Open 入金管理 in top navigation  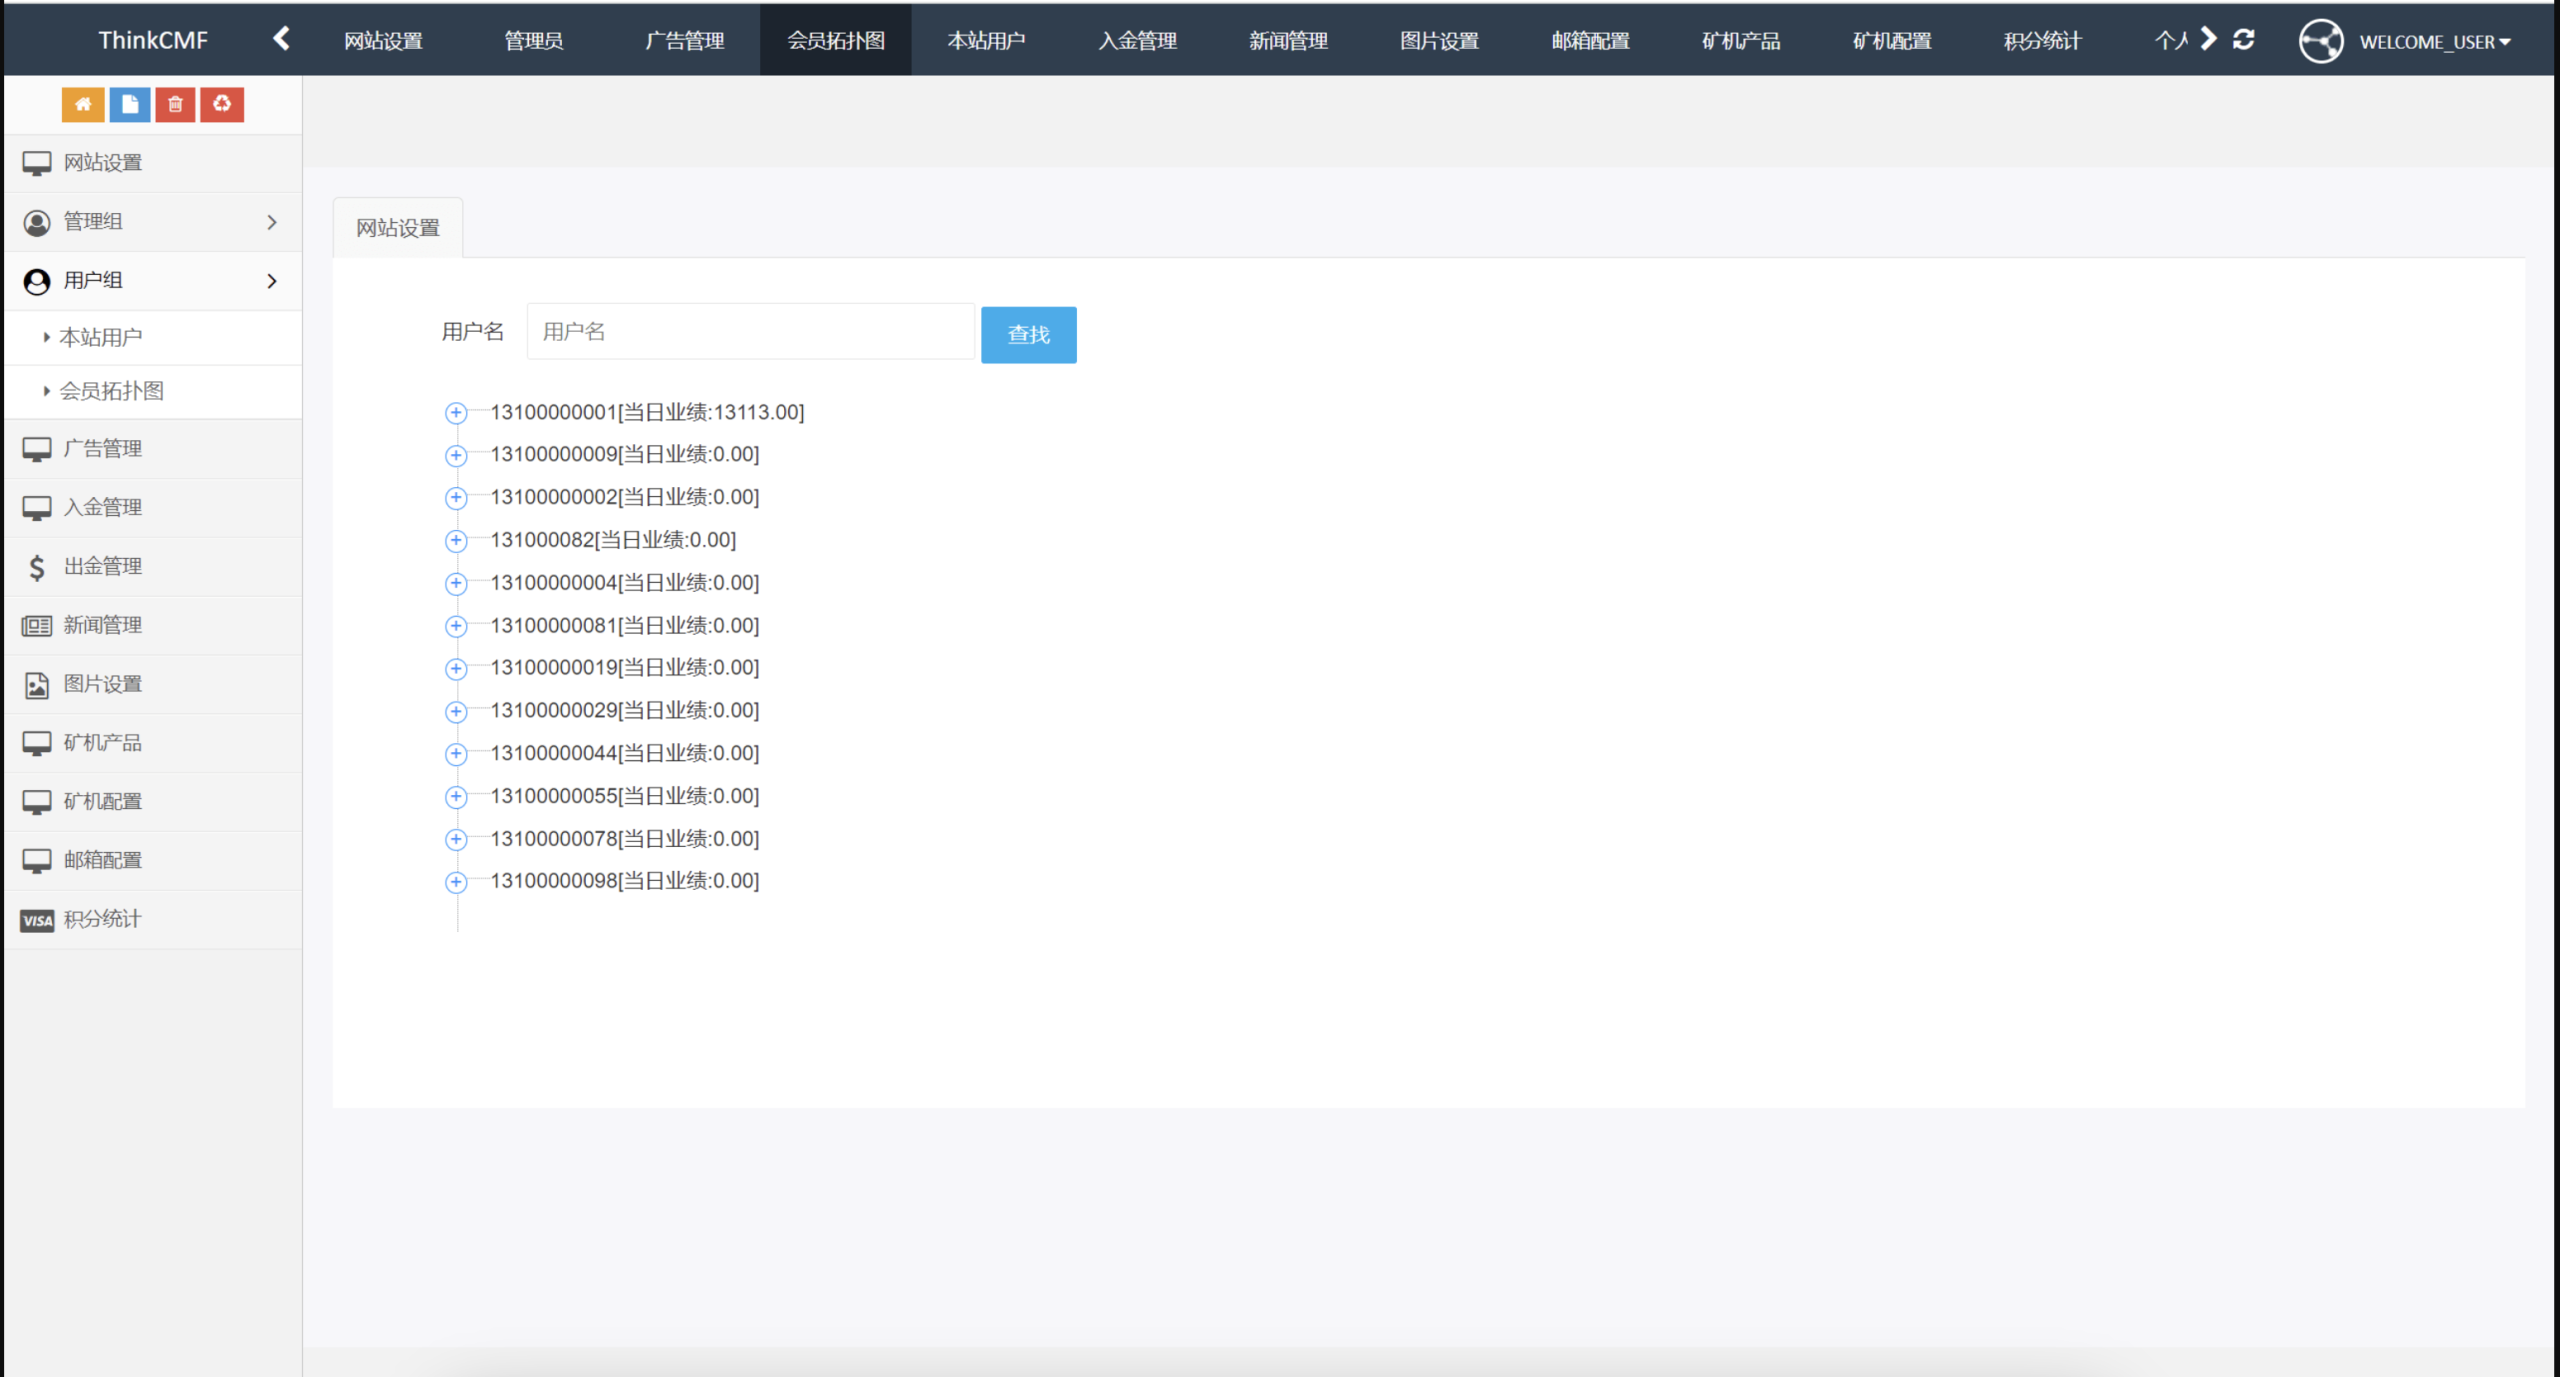(1137, 41)
